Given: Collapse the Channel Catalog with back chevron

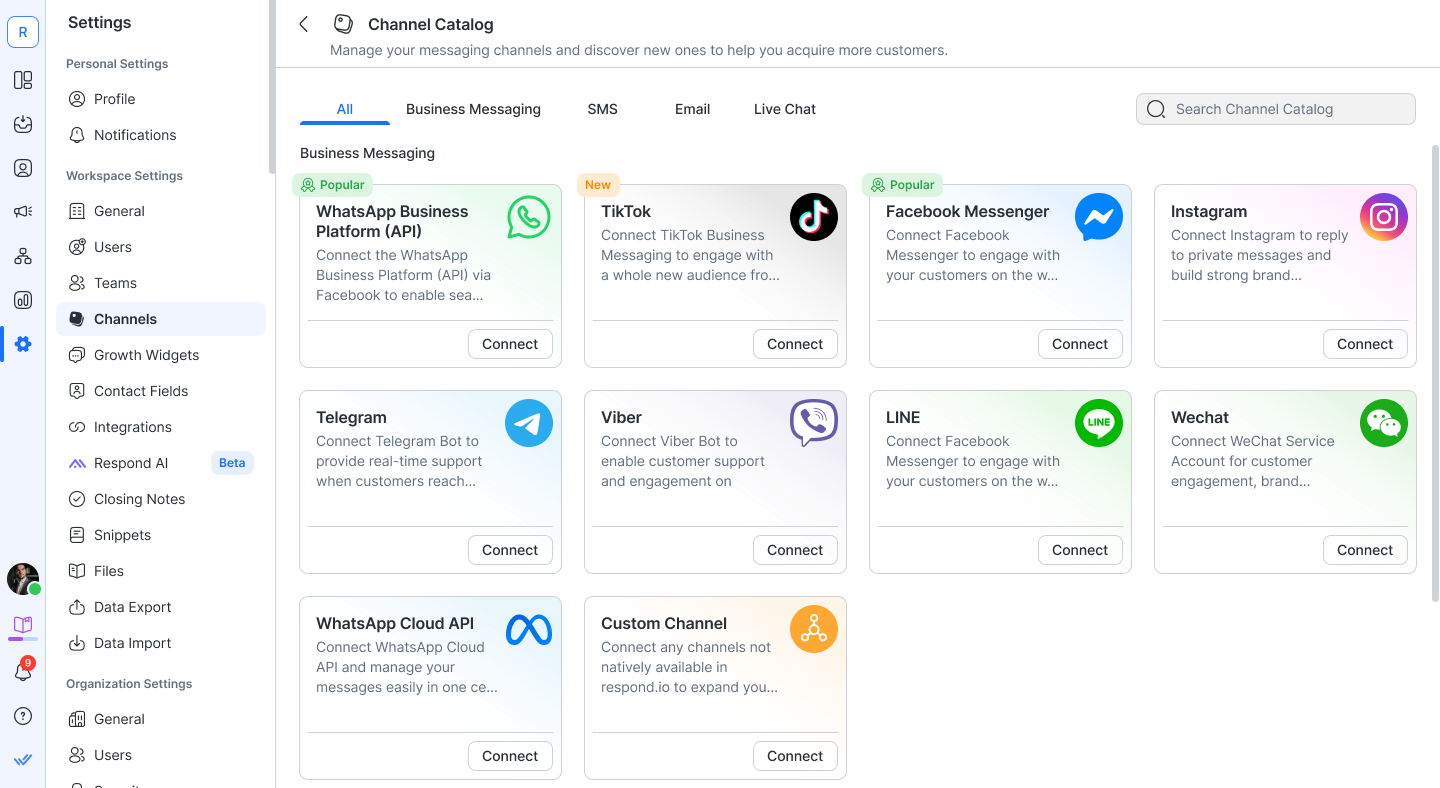Looking at the screenshot, I should coord(303,24).
